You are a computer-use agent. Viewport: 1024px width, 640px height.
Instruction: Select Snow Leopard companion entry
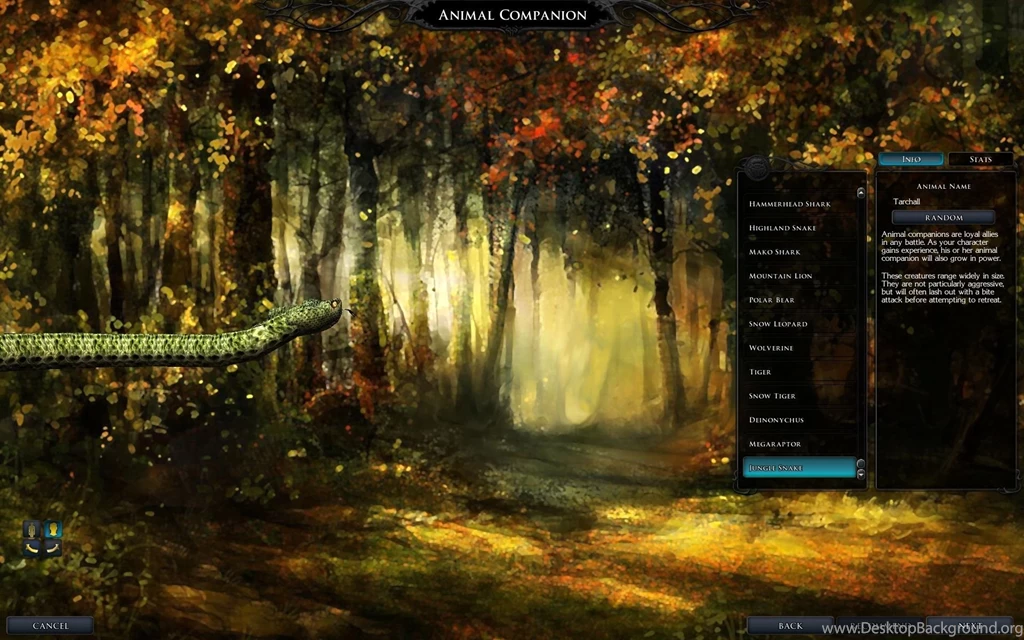pos(778,324)
